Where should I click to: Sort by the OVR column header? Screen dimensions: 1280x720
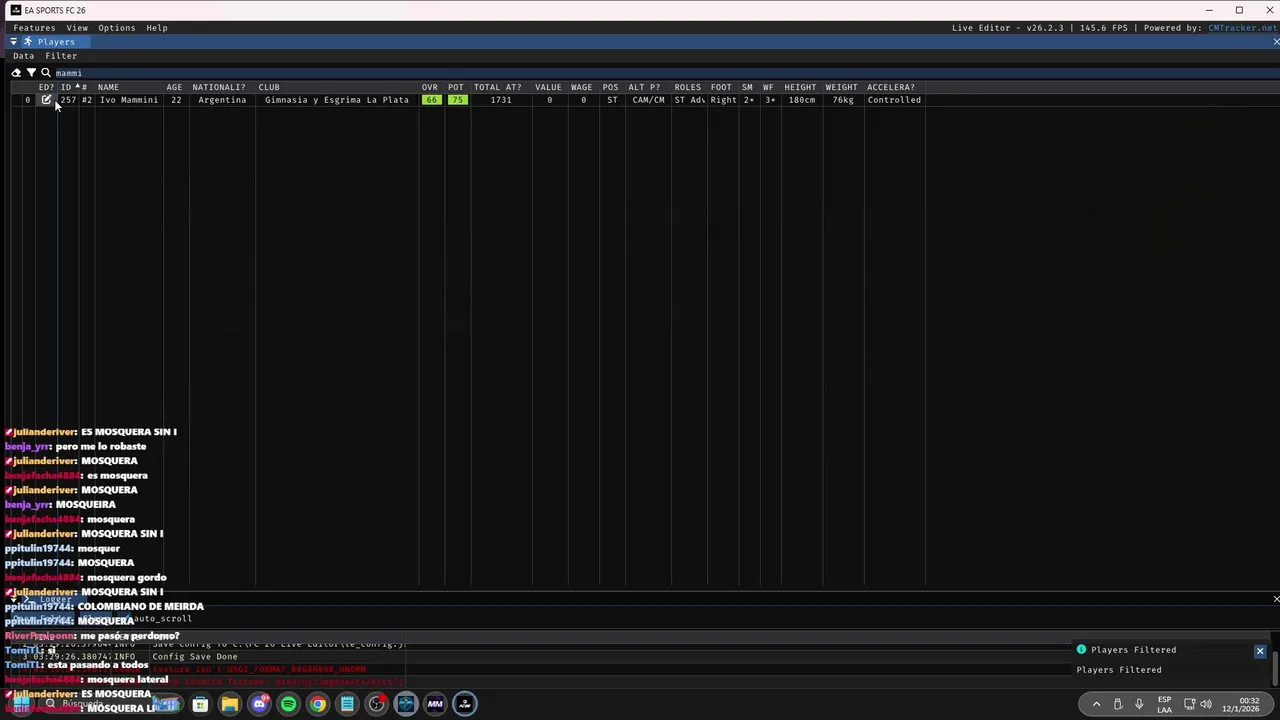429,87
